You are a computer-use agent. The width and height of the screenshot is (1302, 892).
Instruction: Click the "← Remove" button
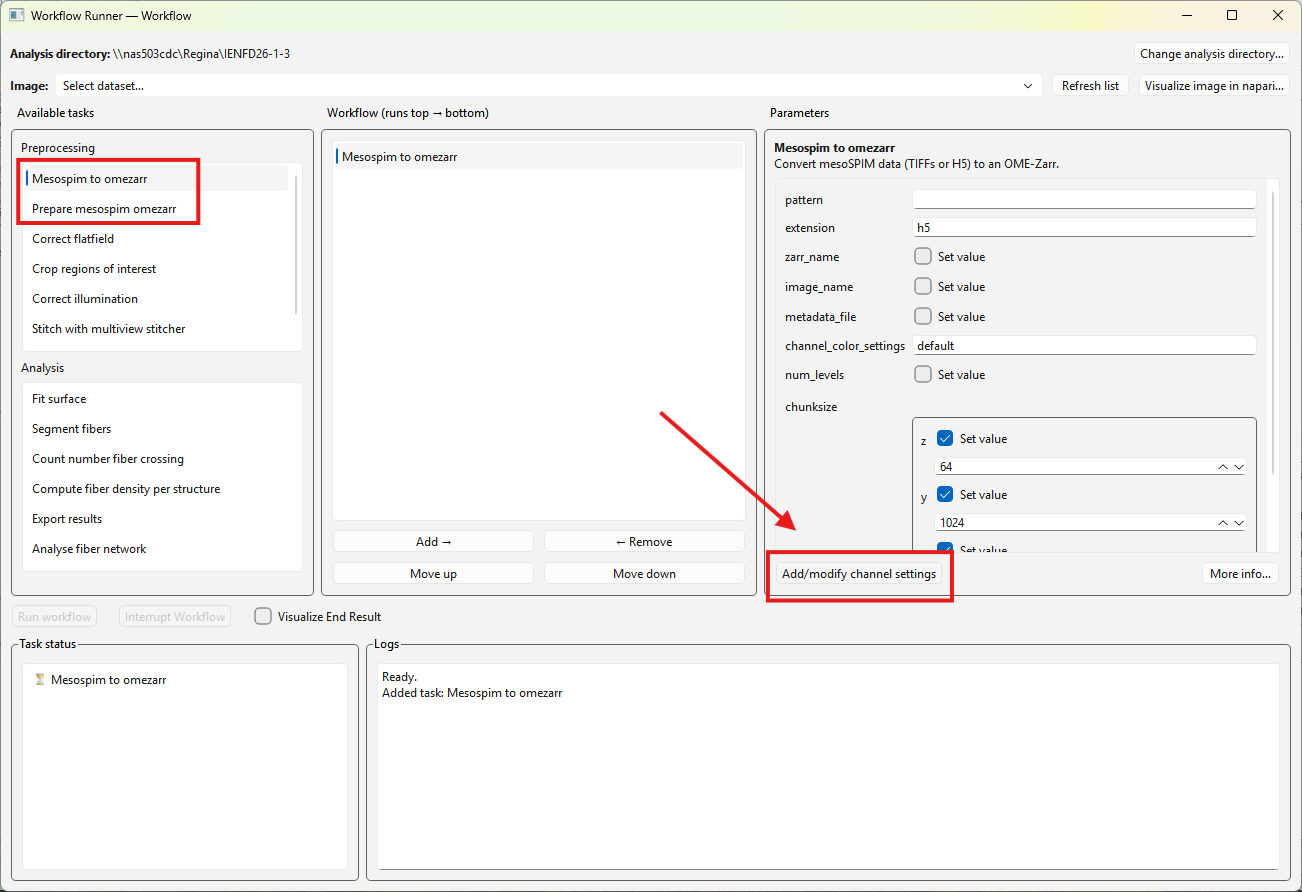(x=644, y=539)
